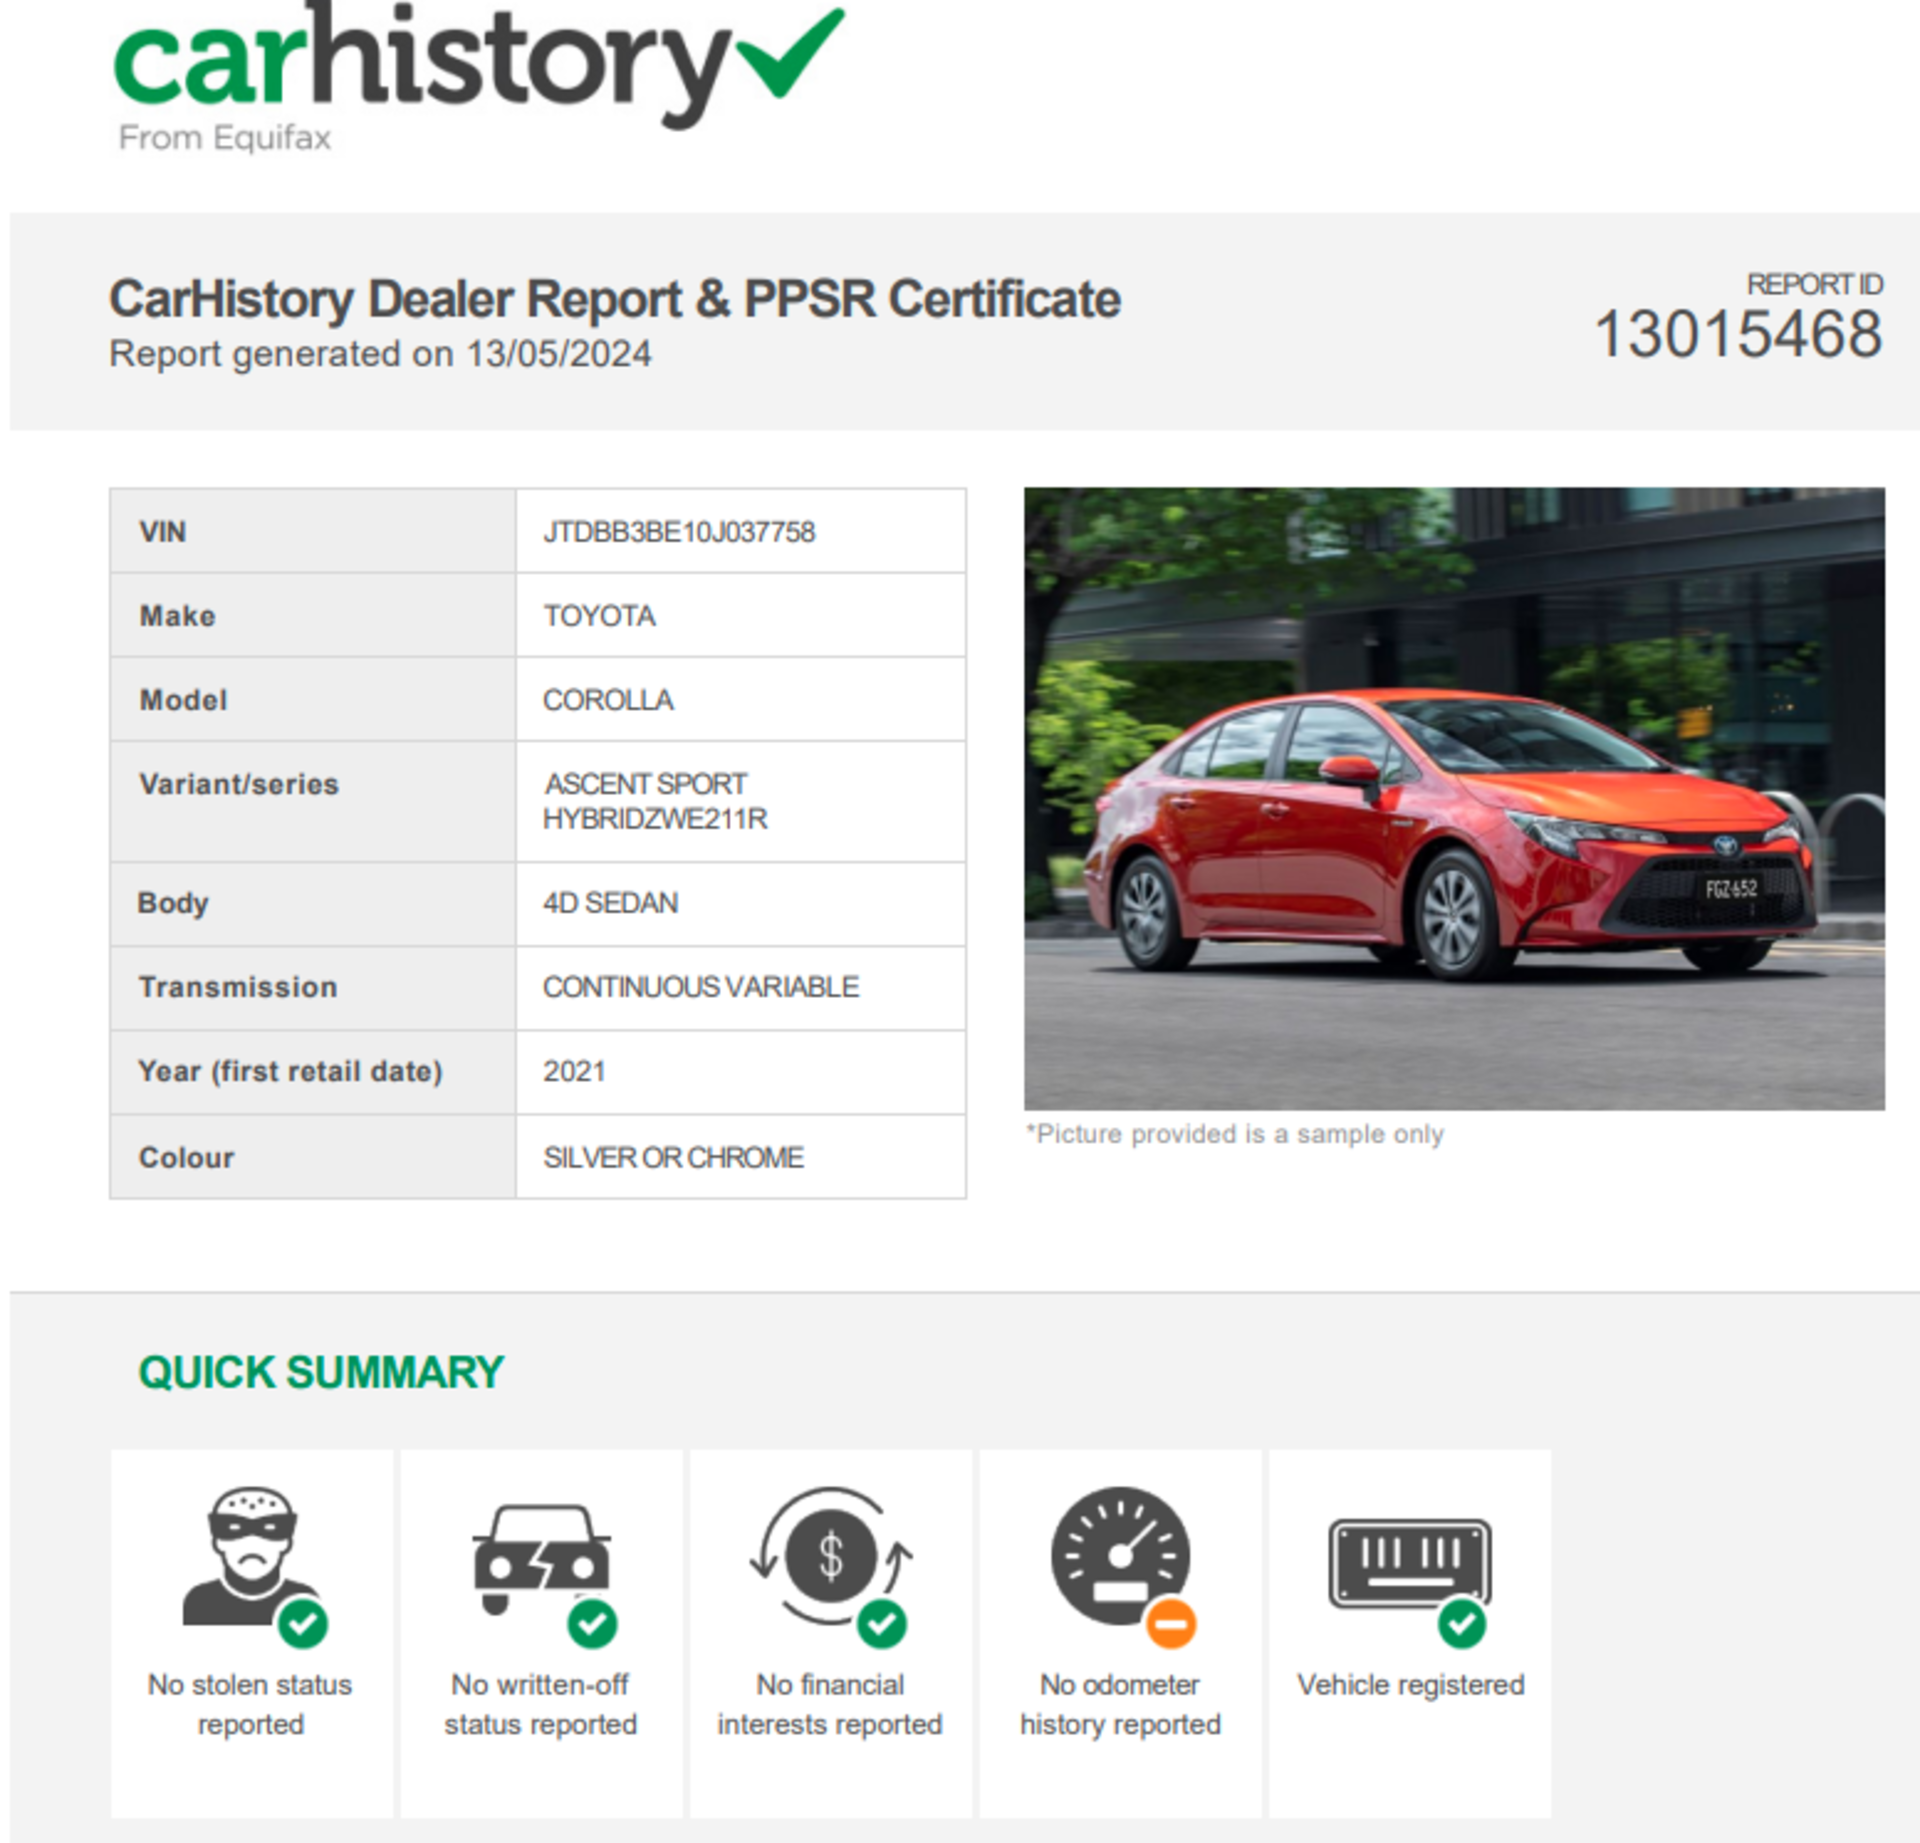Click the orange minus badge on odometer
The height and width of the screenshot is (1843, 1920).
point(1171,1623)
